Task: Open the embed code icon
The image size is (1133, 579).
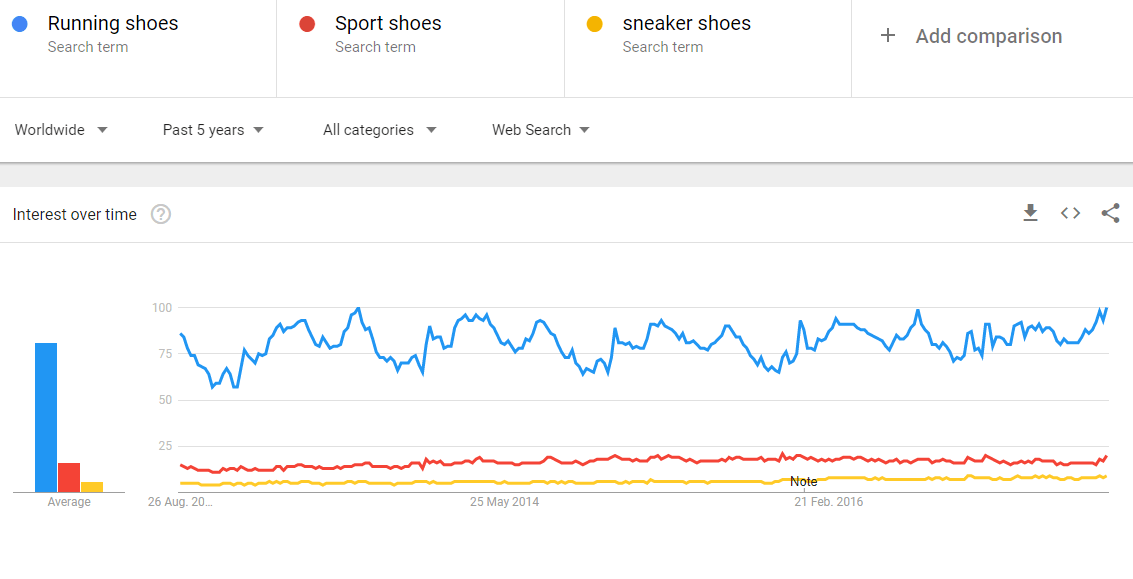Action: tap(1070, 213)
